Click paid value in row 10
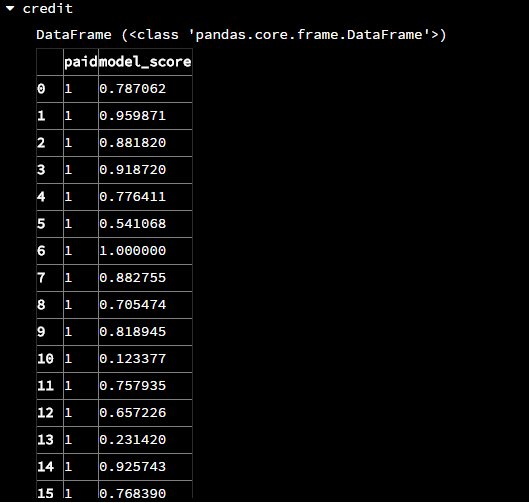The height and width of the screenshot is (503, 529). (x=68, y=359)
